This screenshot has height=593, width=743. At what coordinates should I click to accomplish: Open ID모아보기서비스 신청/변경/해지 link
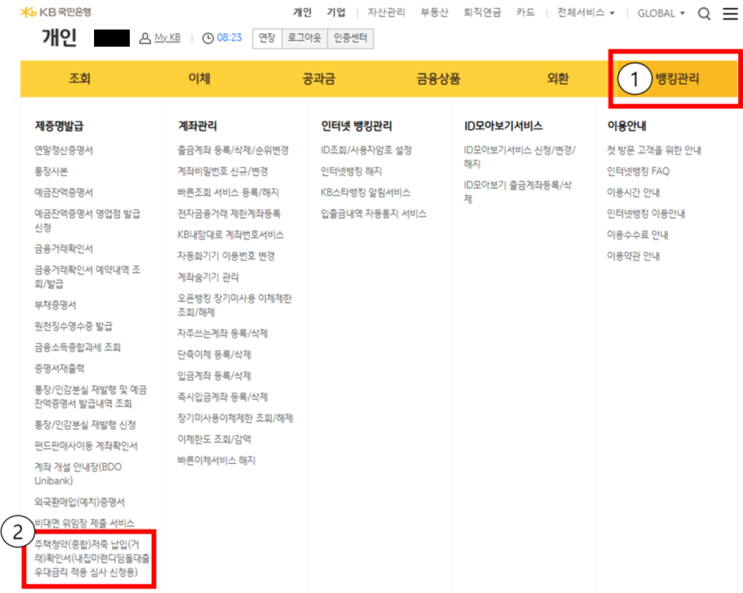click(x=519, y=157)
